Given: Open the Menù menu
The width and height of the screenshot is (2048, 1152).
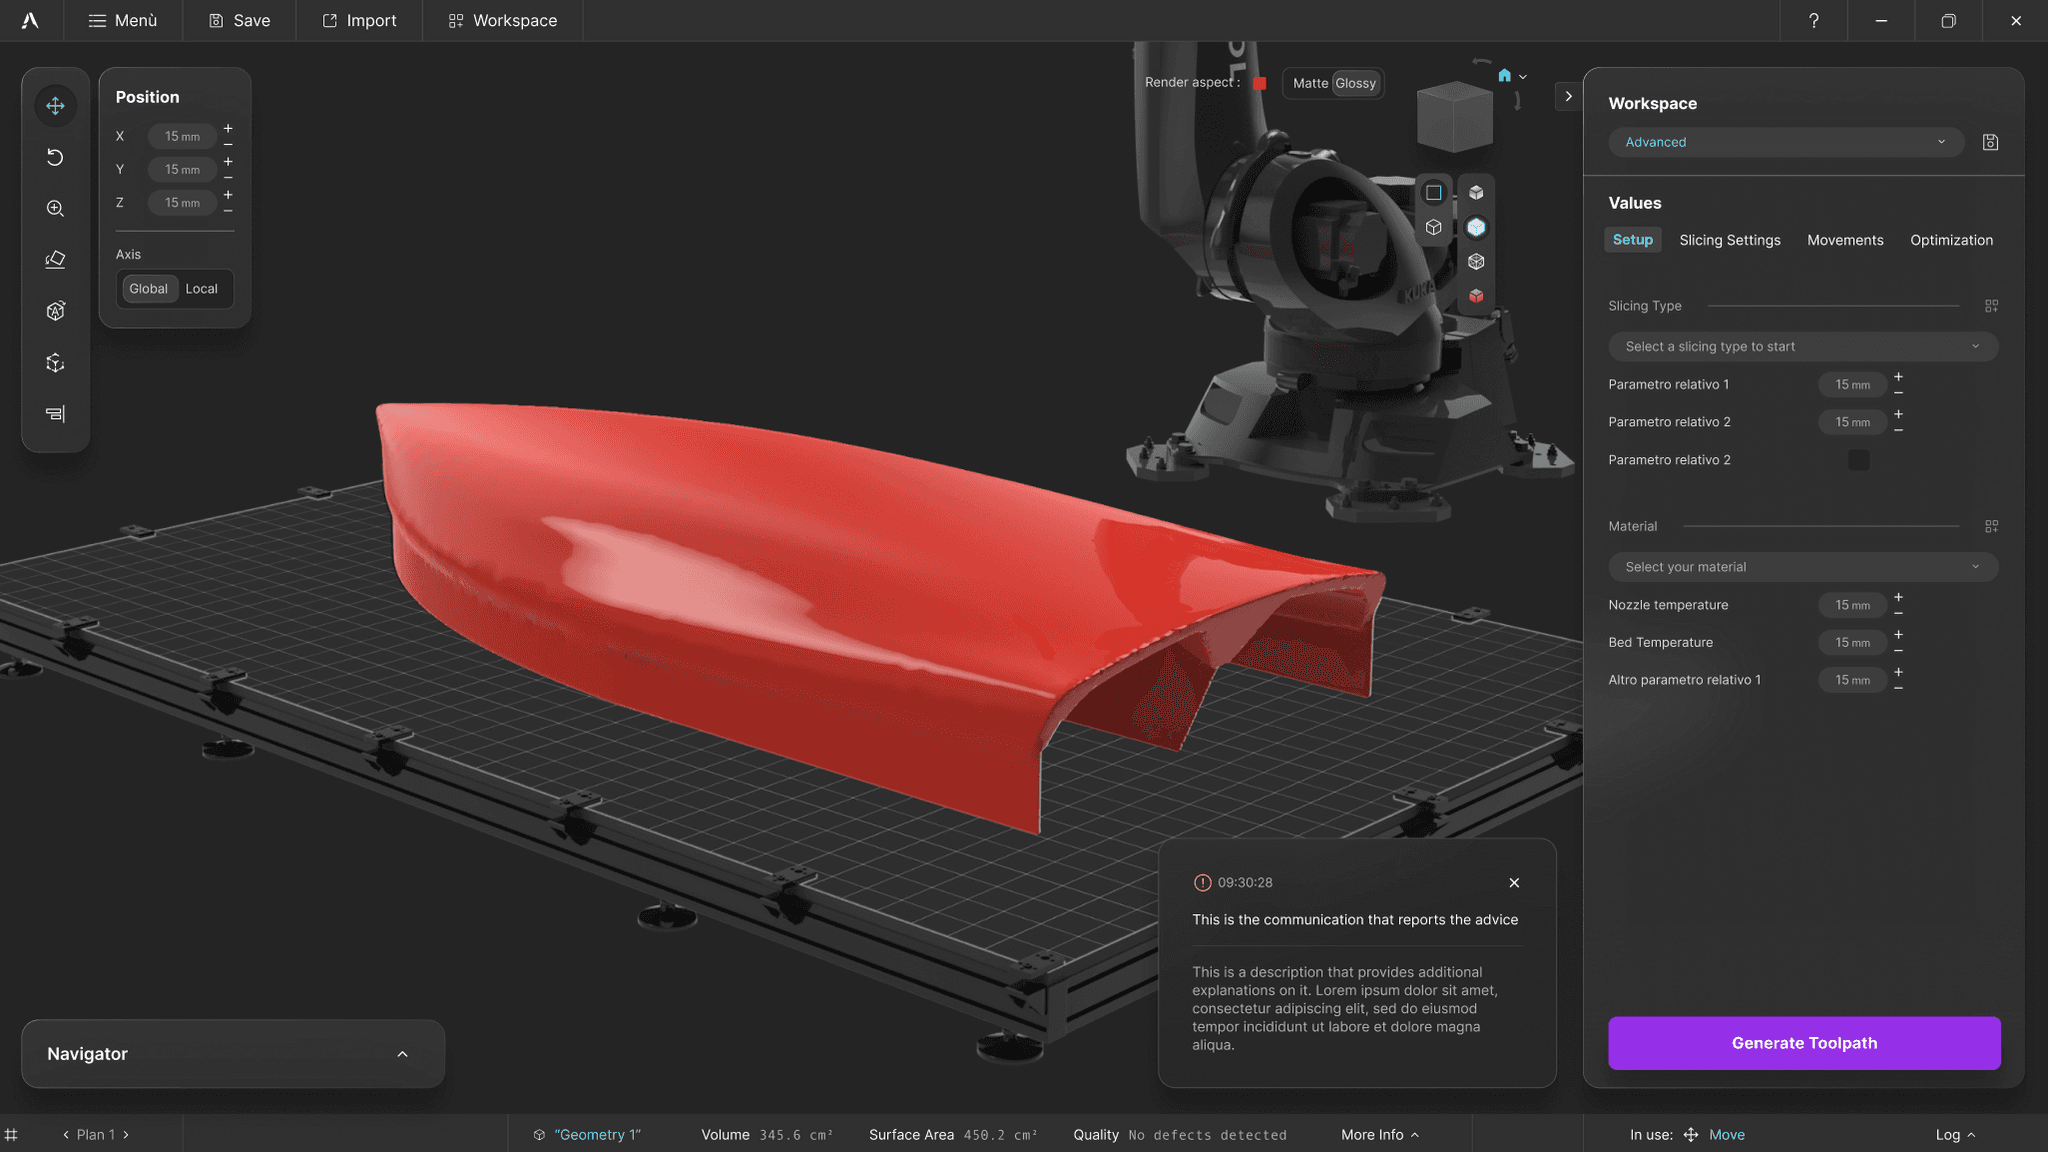Looking at the screenshot, I should [122, 21].
